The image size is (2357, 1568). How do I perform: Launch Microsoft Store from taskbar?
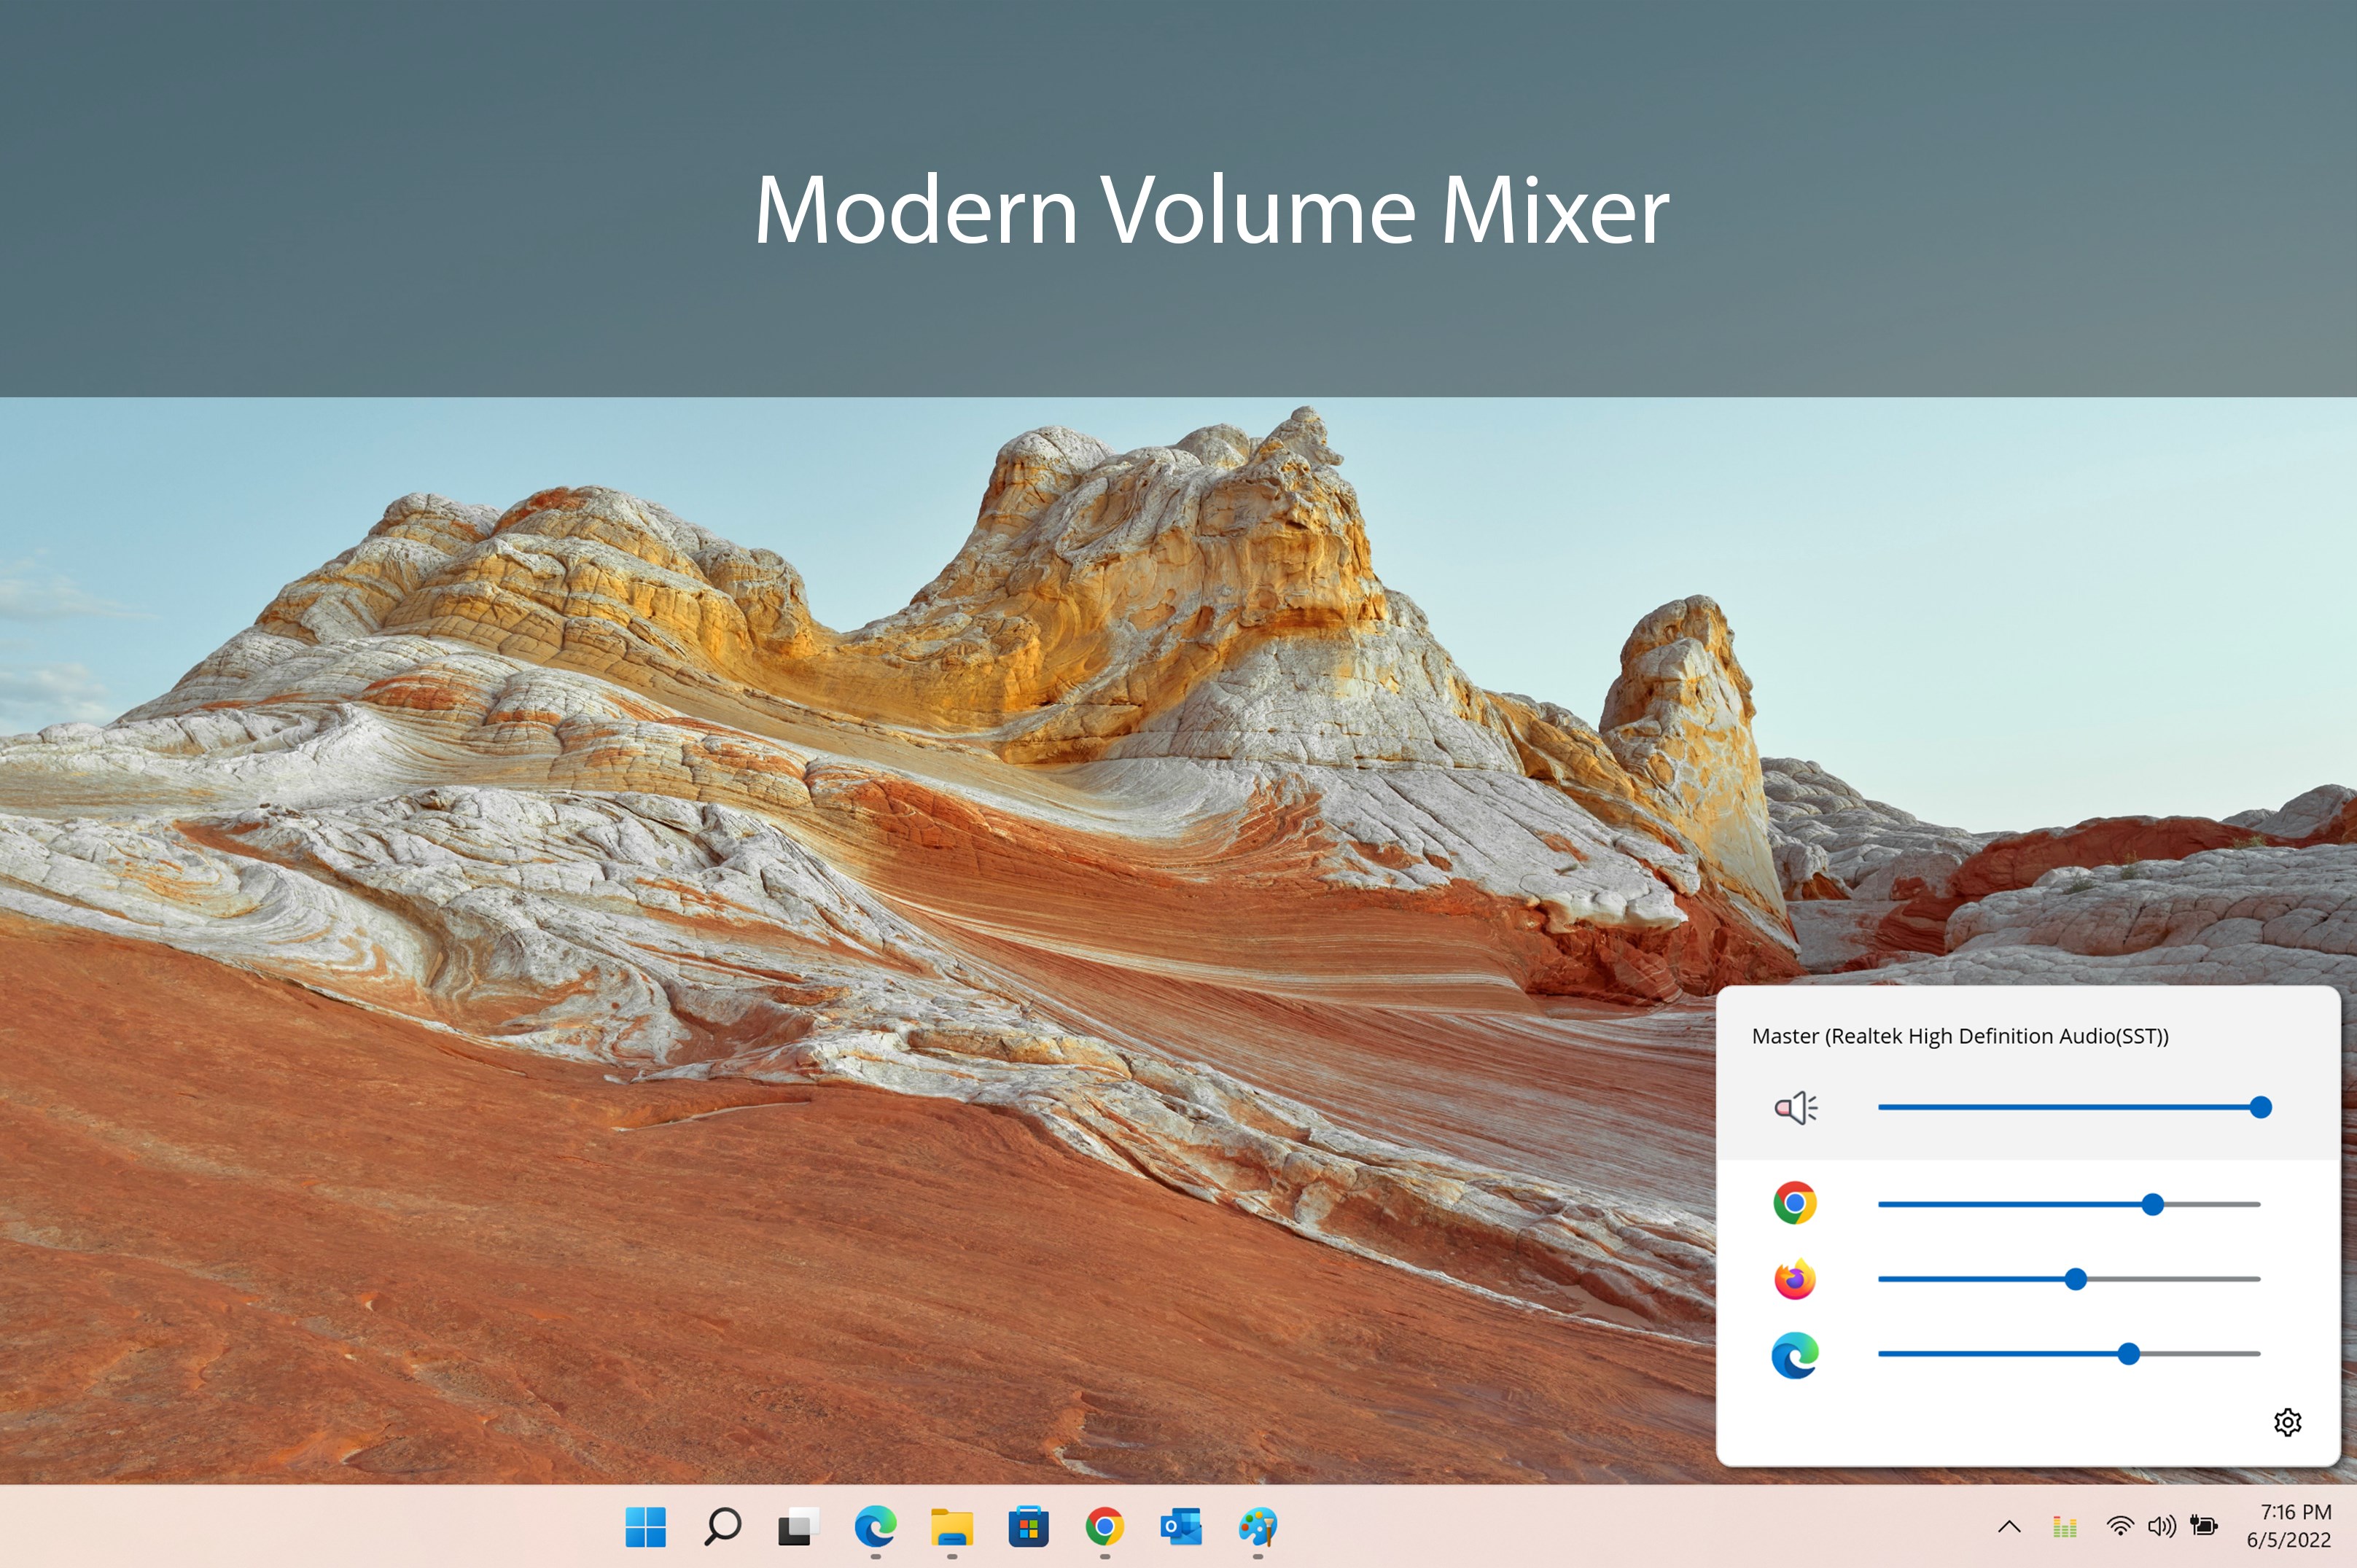[x=1028, y=1527]
